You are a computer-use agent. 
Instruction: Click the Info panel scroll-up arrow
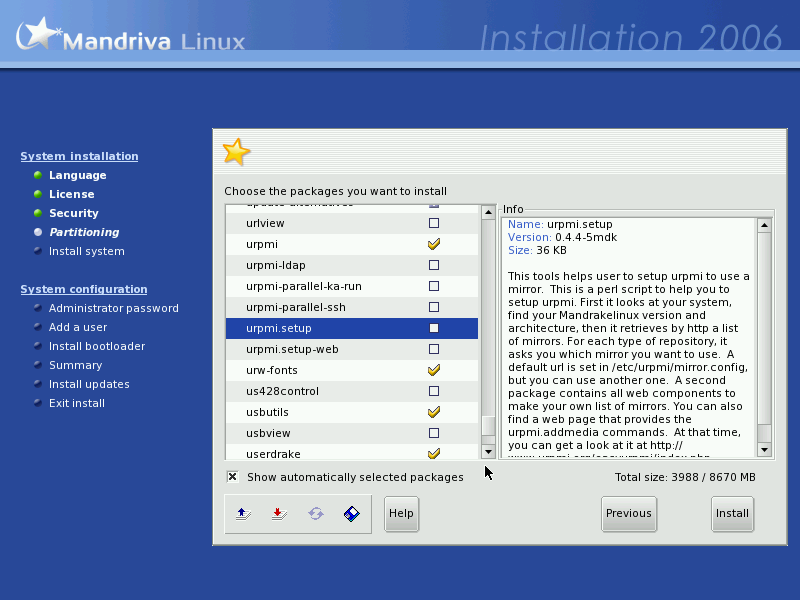pyautogui.click(x=764, y=225)
